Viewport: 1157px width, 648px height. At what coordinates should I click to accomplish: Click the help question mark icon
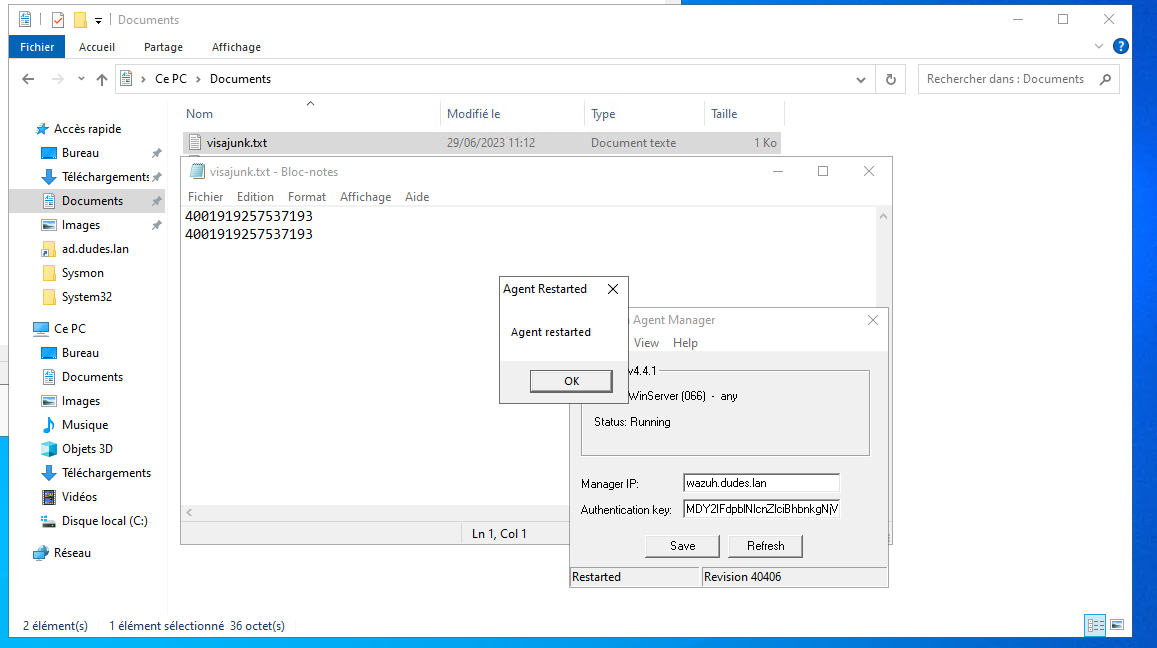pyautogui.click(x=1121, y=46)
